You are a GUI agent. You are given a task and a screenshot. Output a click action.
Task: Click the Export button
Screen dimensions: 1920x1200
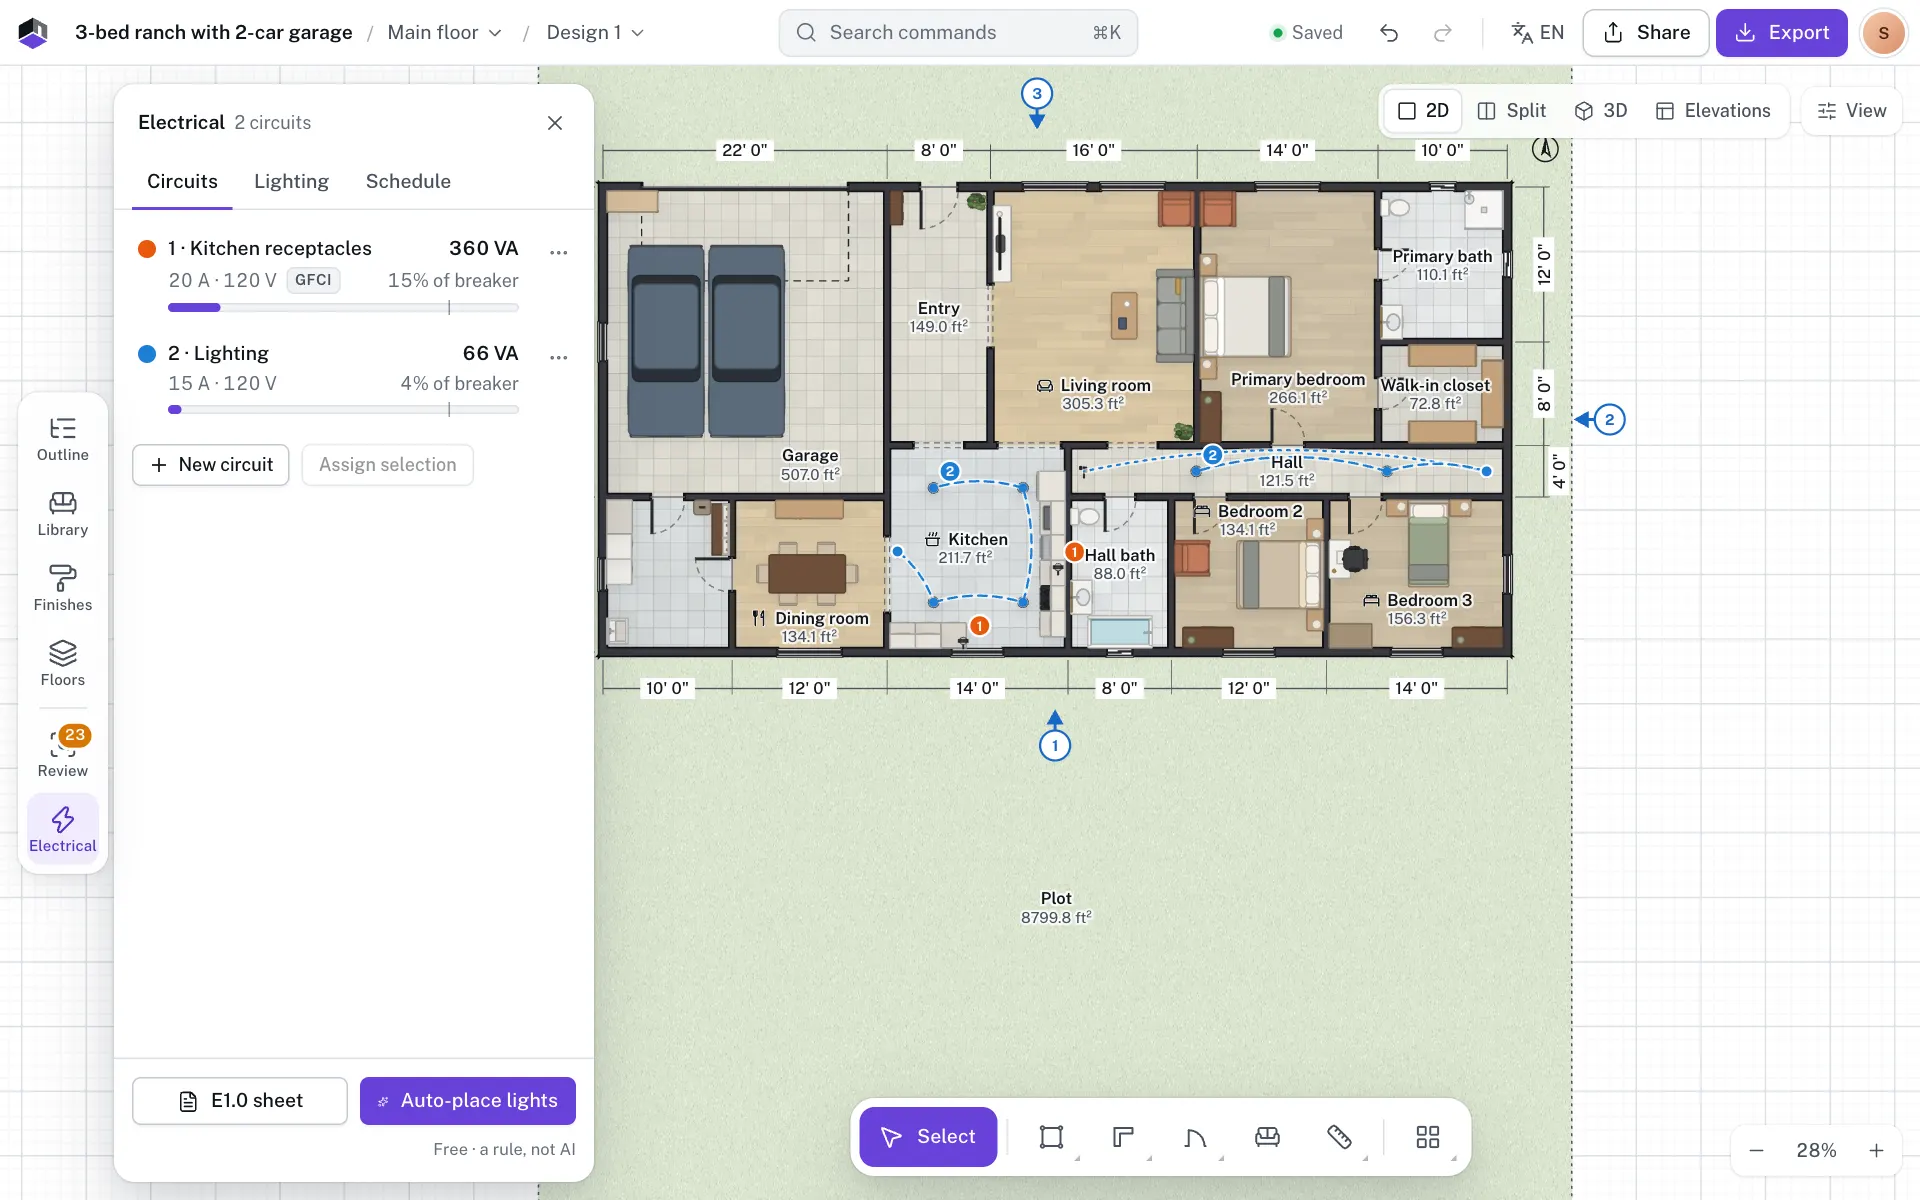[x=1782, y=33]
